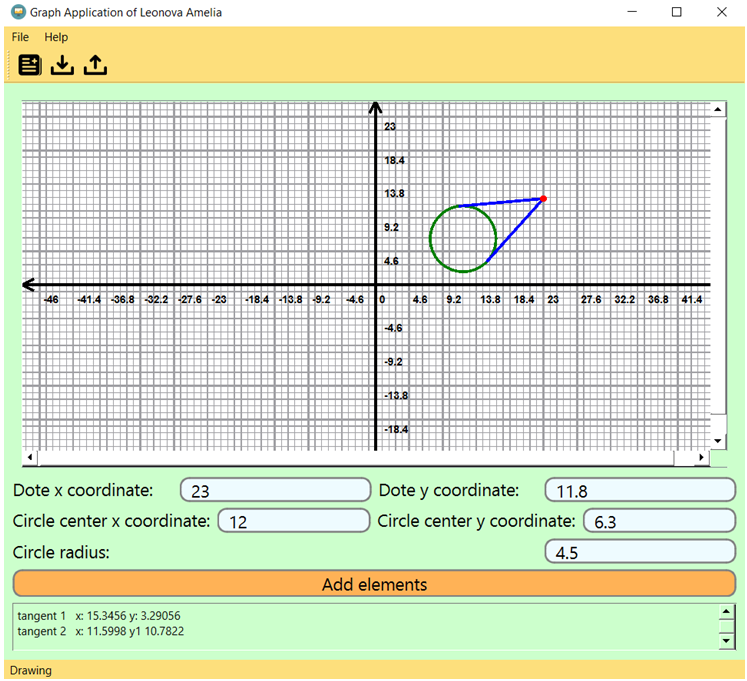Select the 'tangent 1' result row
This screenshot has width=747, height=681.
pyautogui.click(x=99, y=615)
